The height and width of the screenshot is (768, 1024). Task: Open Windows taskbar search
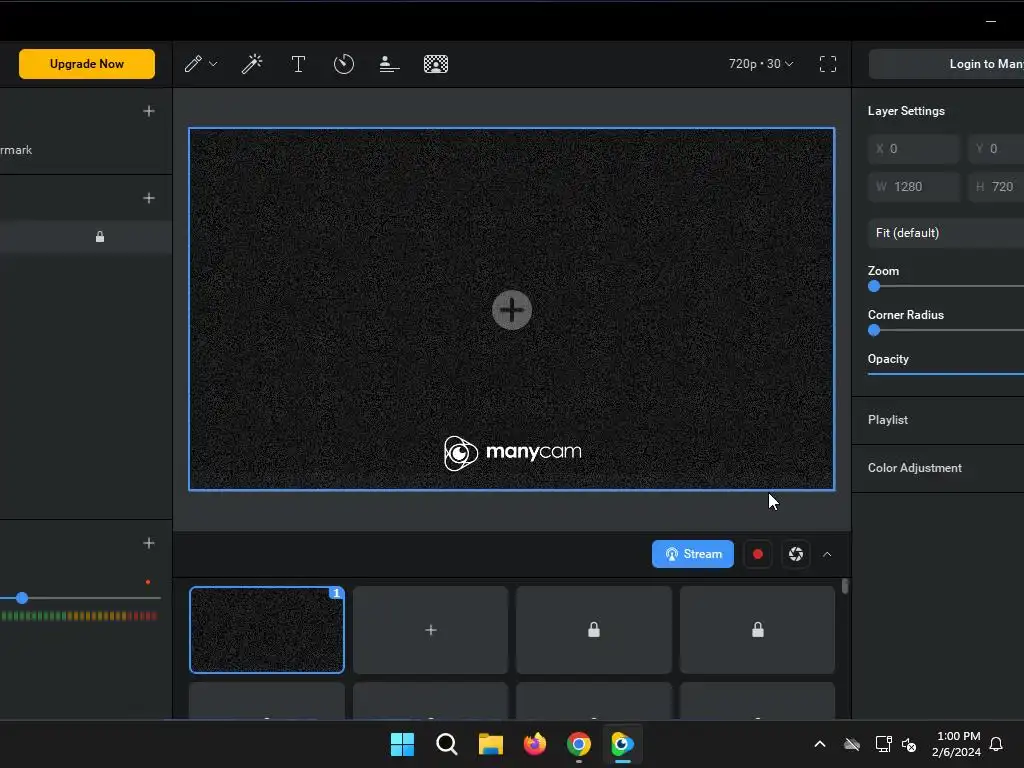(x=447, y=744)
